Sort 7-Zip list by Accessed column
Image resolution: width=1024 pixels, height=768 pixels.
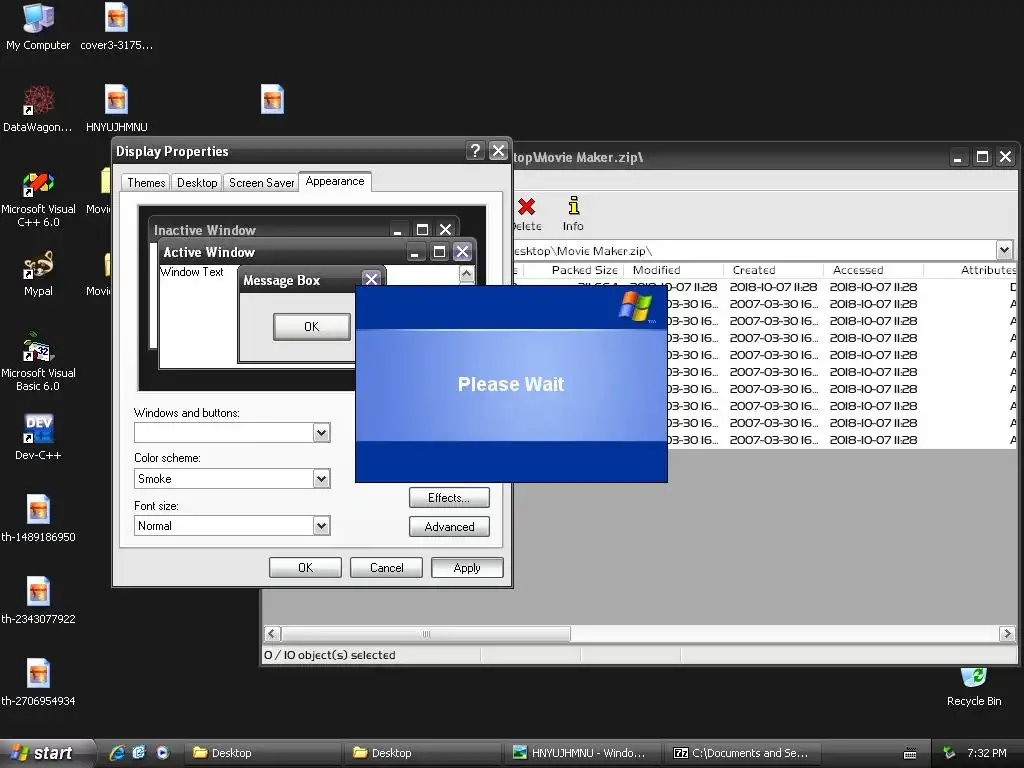pos(873,270)
